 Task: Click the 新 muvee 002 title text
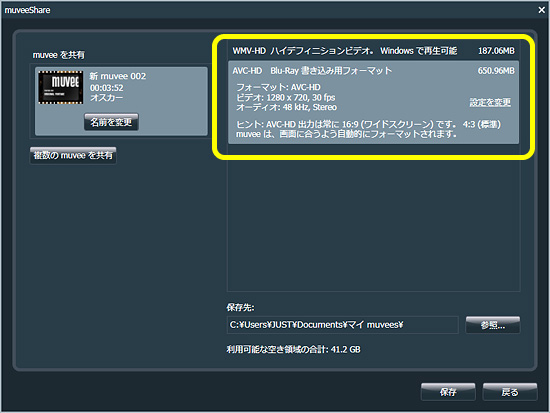point(118,76)
